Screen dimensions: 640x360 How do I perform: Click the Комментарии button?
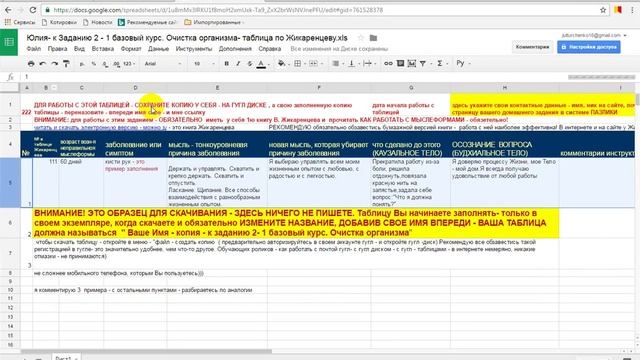point(532,47)
